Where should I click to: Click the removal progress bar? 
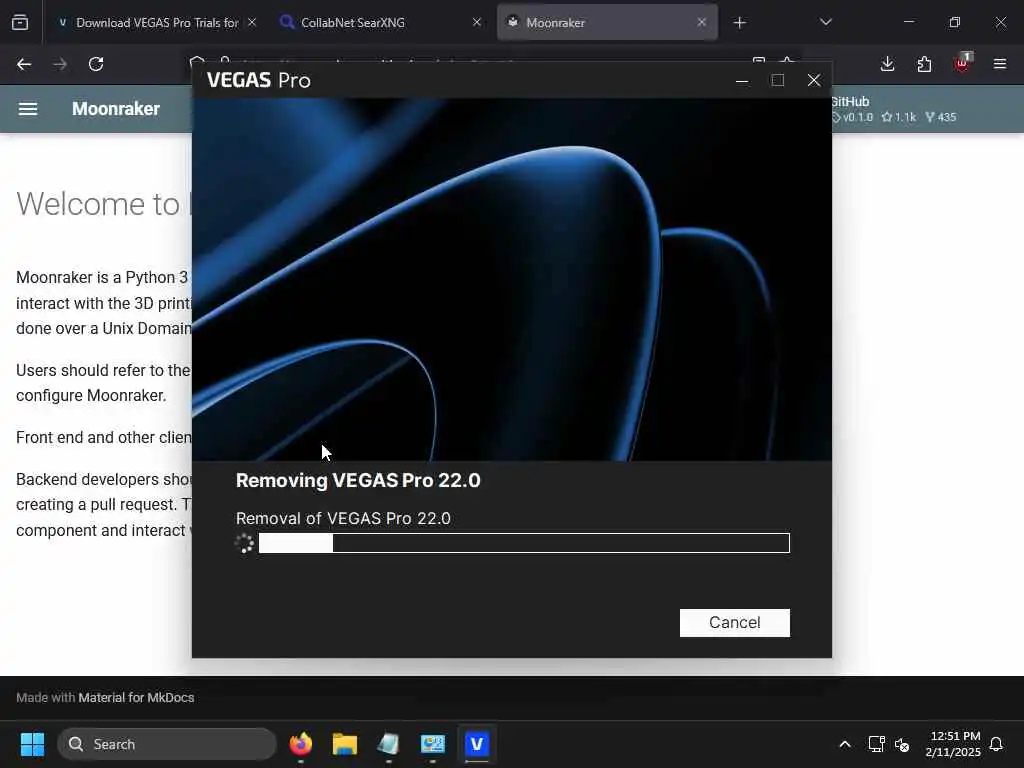(x=524, y=543)
